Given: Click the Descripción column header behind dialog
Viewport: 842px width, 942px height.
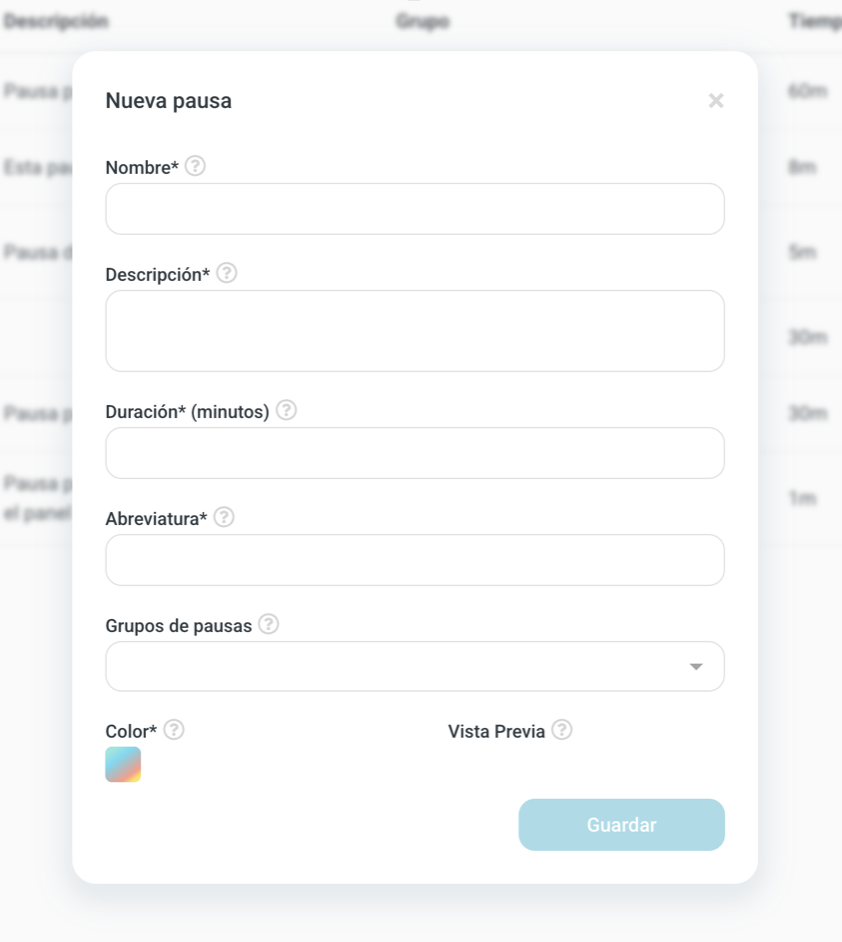Looking at the screenshot, I should (56, 21).
